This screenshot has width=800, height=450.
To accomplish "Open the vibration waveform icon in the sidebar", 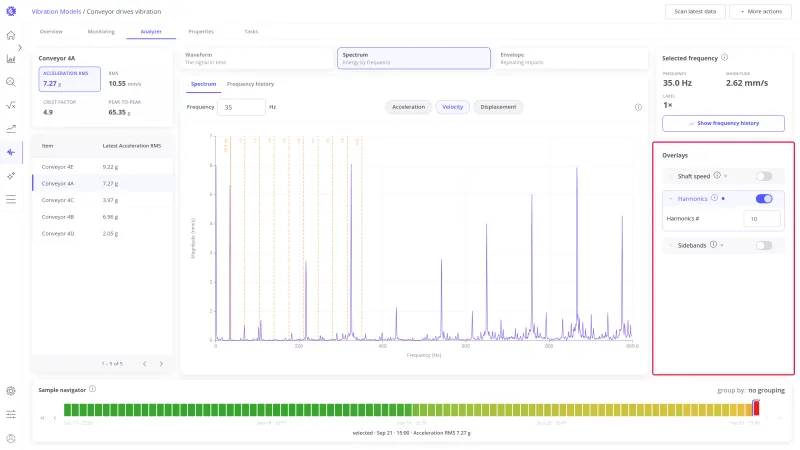I will [11, 152].
